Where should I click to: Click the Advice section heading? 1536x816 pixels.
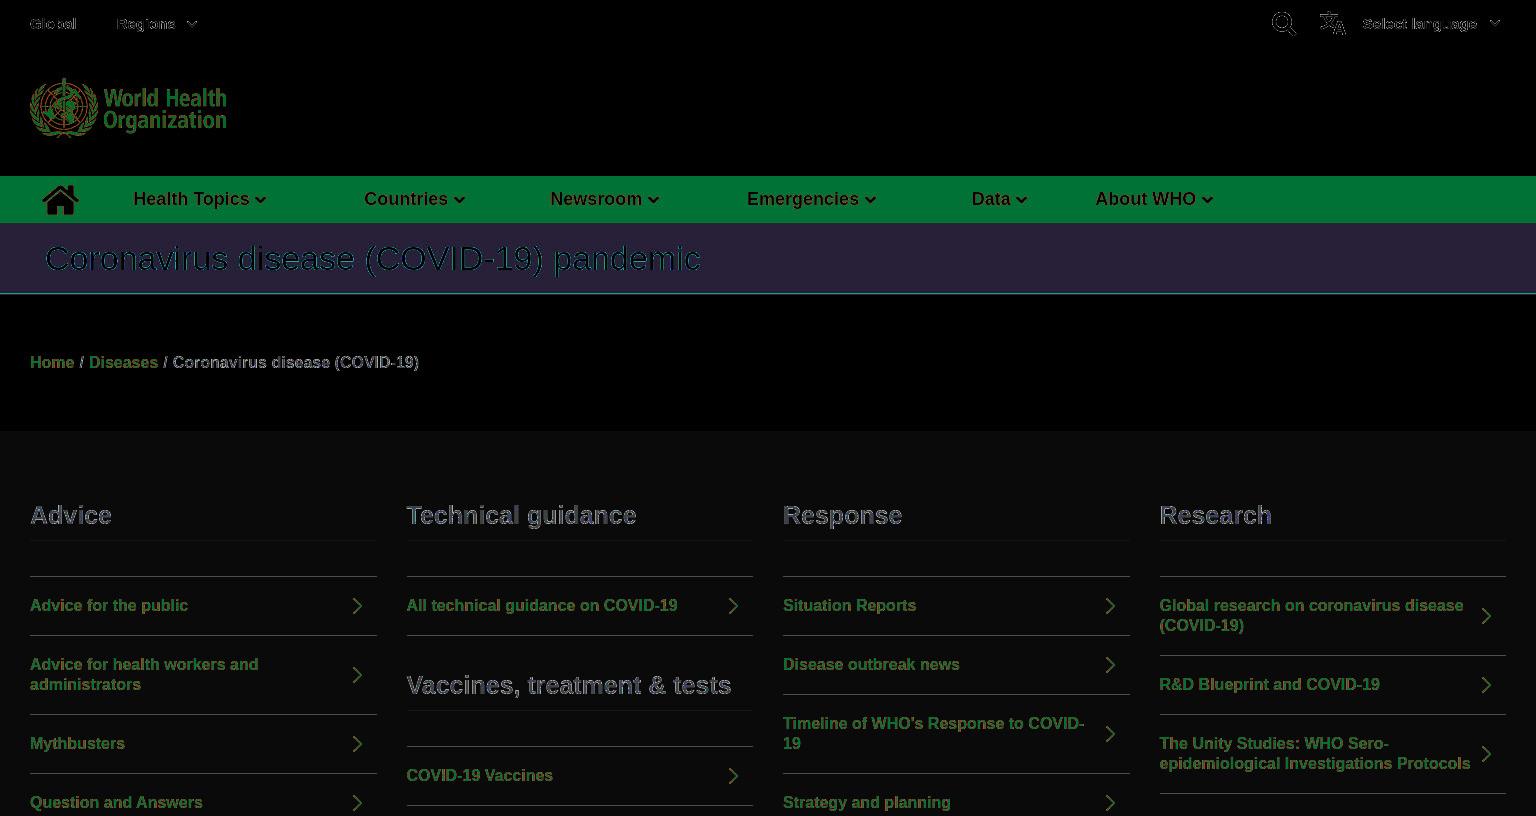tap(71, 515)
